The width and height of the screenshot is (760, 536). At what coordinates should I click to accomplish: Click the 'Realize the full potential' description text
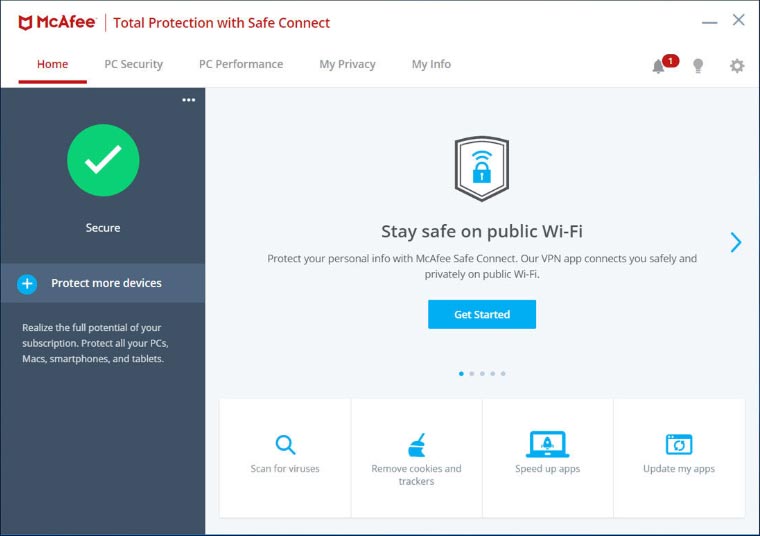95,343
